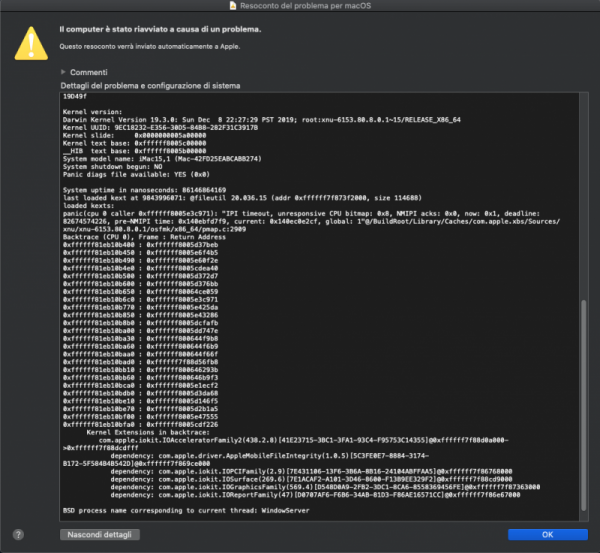Click backtrace row 0xffffff81eb10bfa0
This screenshot has height=553, width=600.
click(x=140, y=424)
